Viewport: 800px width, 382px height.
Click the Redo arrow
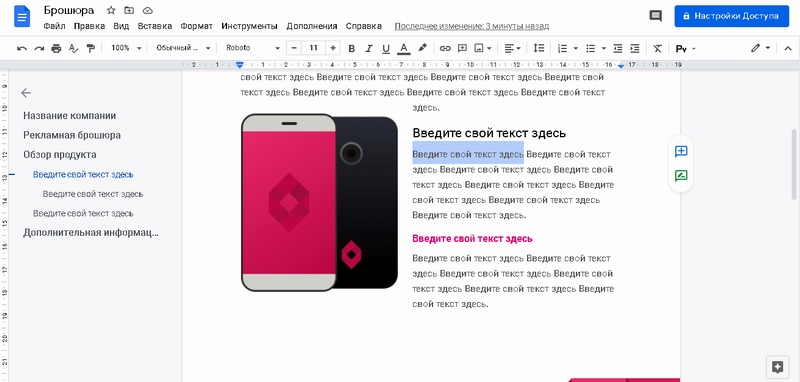[39, 48]
